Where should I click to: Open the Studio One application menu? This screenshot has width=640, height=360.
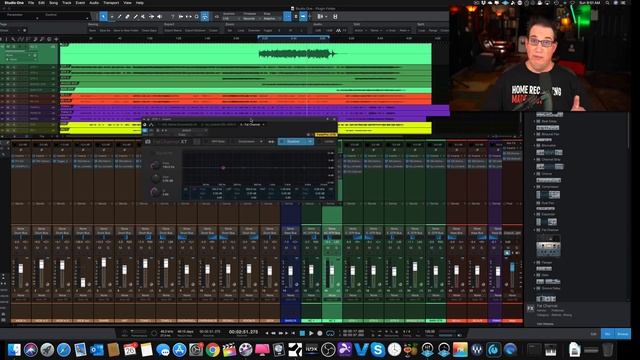14,3
